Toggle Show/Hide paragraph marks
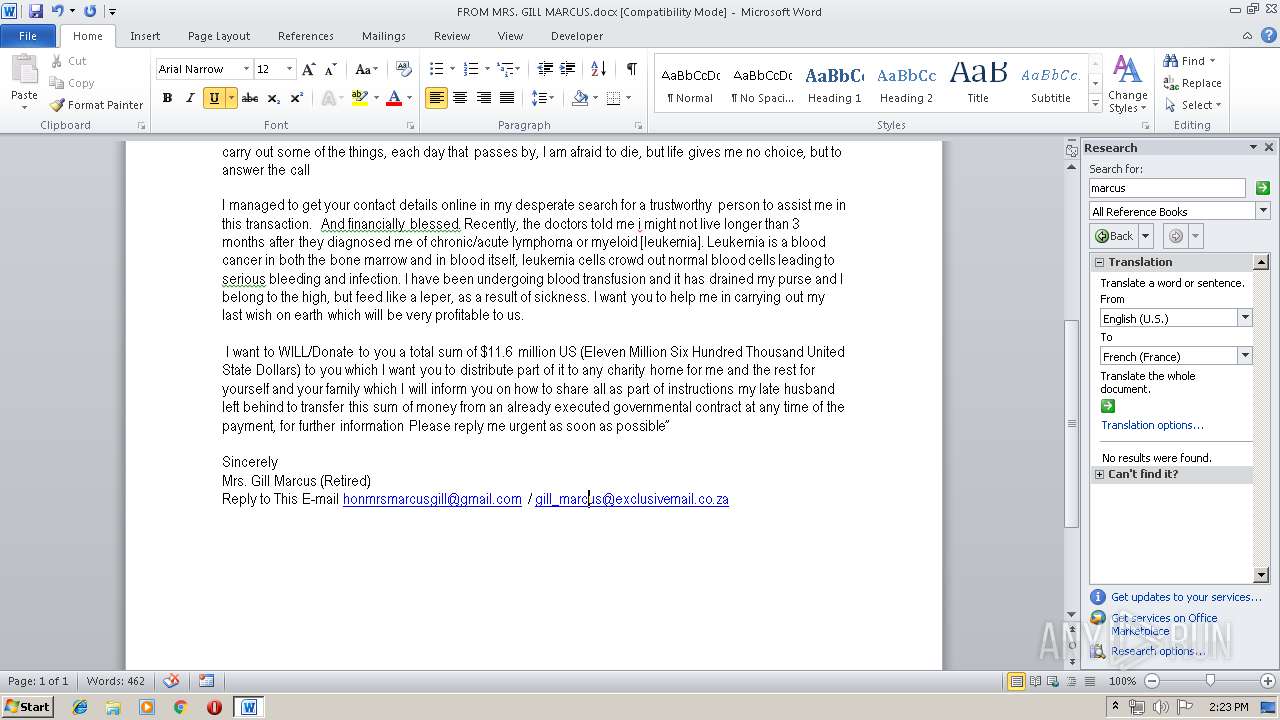The height and width of the screenshot is (720, 1280). 632,69
